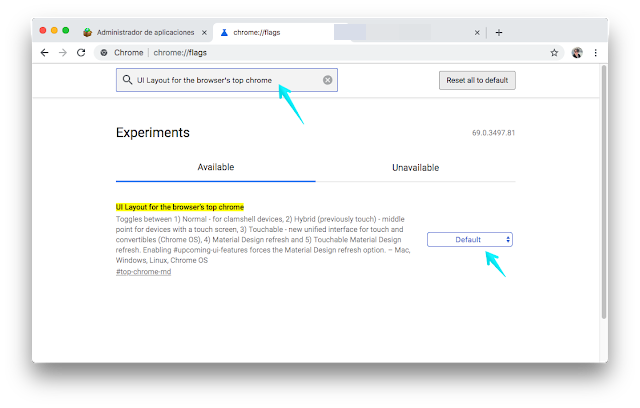Open the Chrome three-dot menu

point(596,52)
